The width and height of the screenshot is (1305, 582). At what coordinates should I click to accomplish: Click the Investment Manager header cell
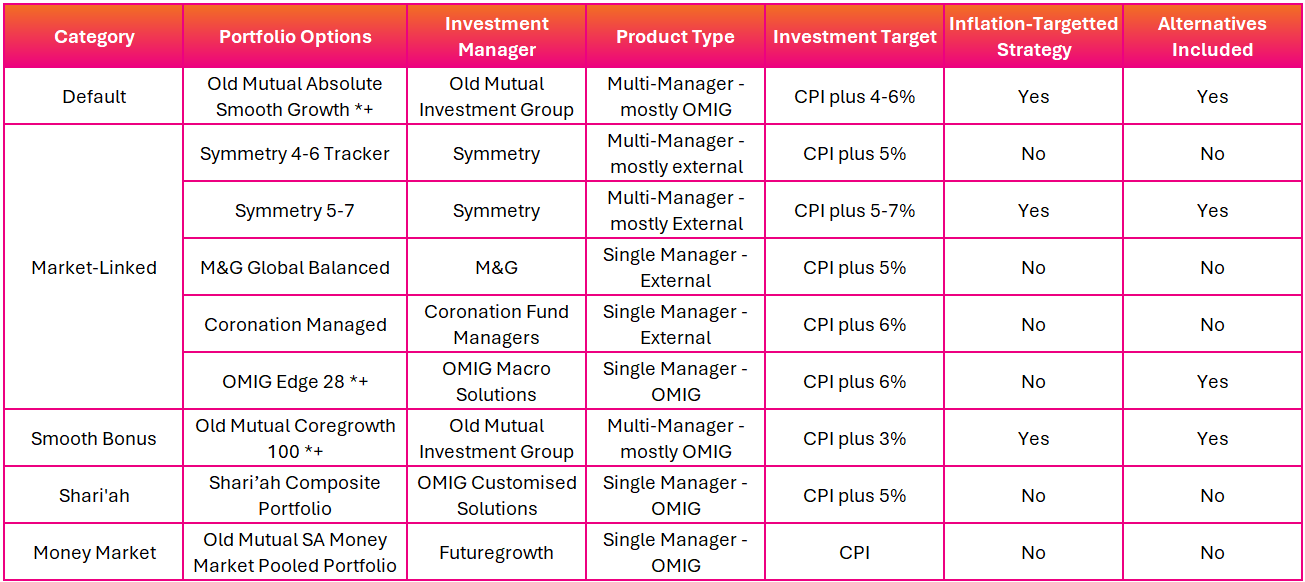[496, 37]
